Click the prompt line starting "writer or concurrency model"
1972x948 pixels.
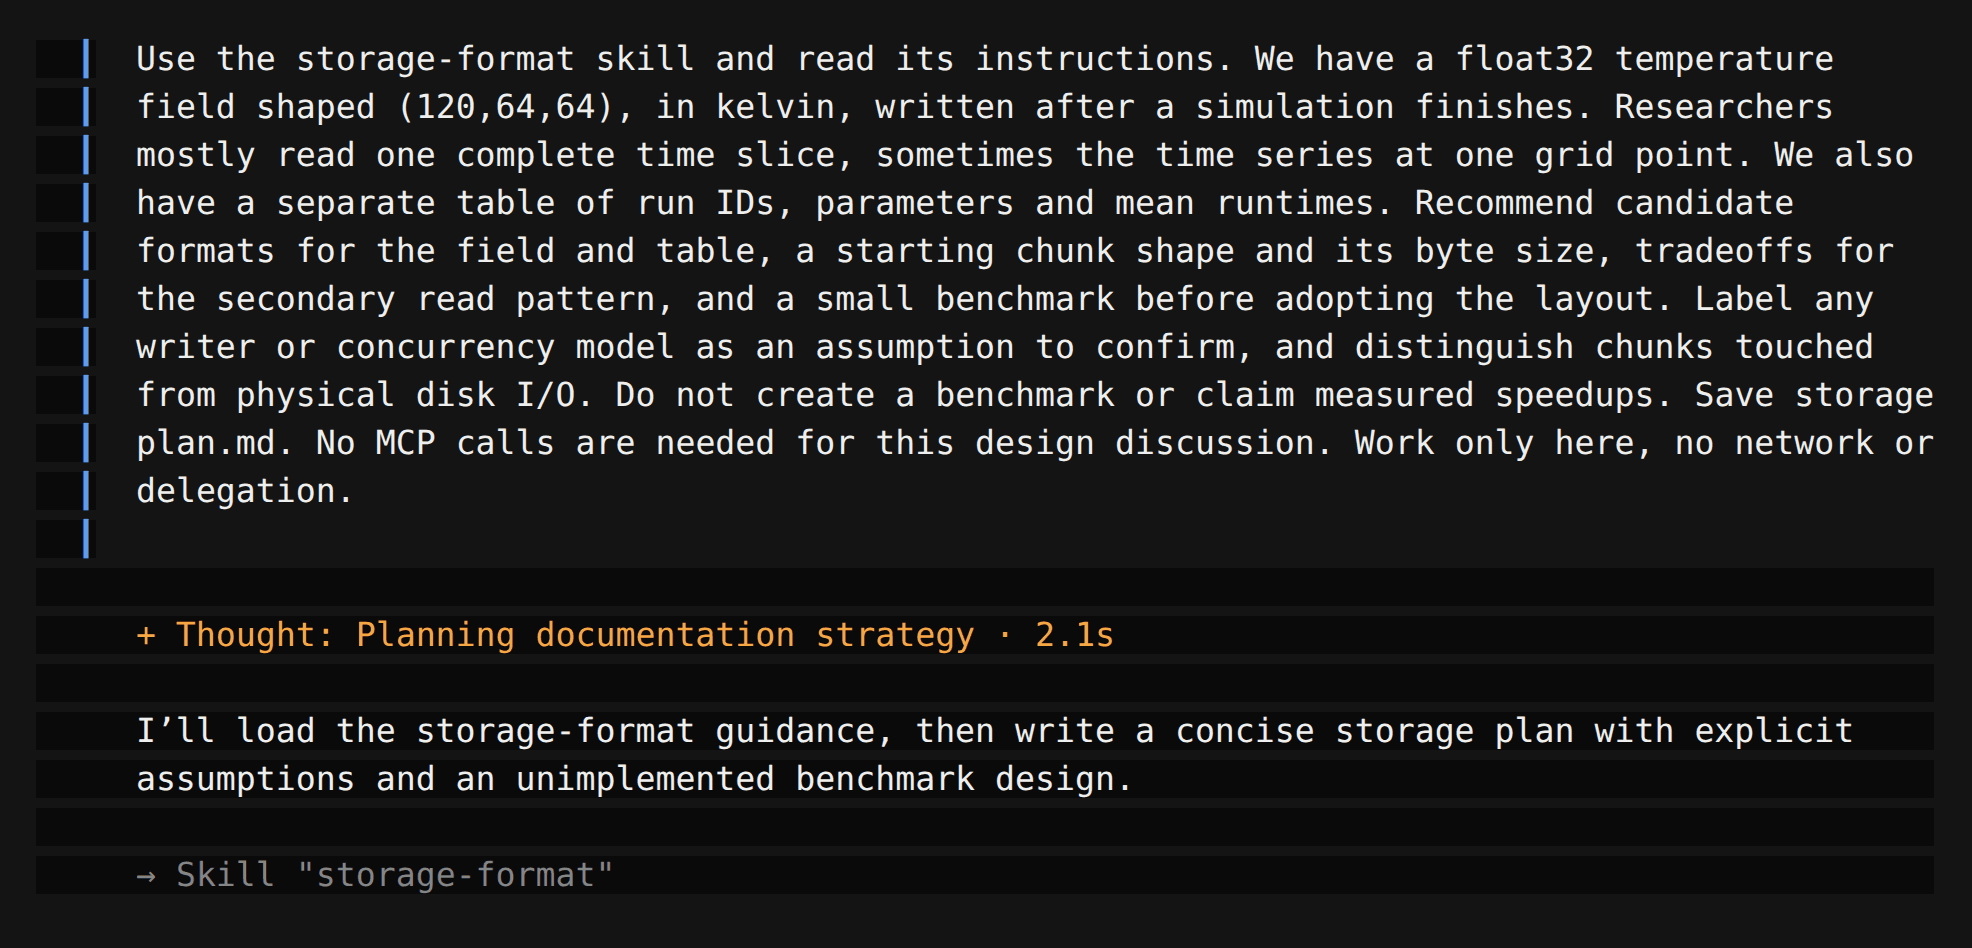[x=1005, y=347]
